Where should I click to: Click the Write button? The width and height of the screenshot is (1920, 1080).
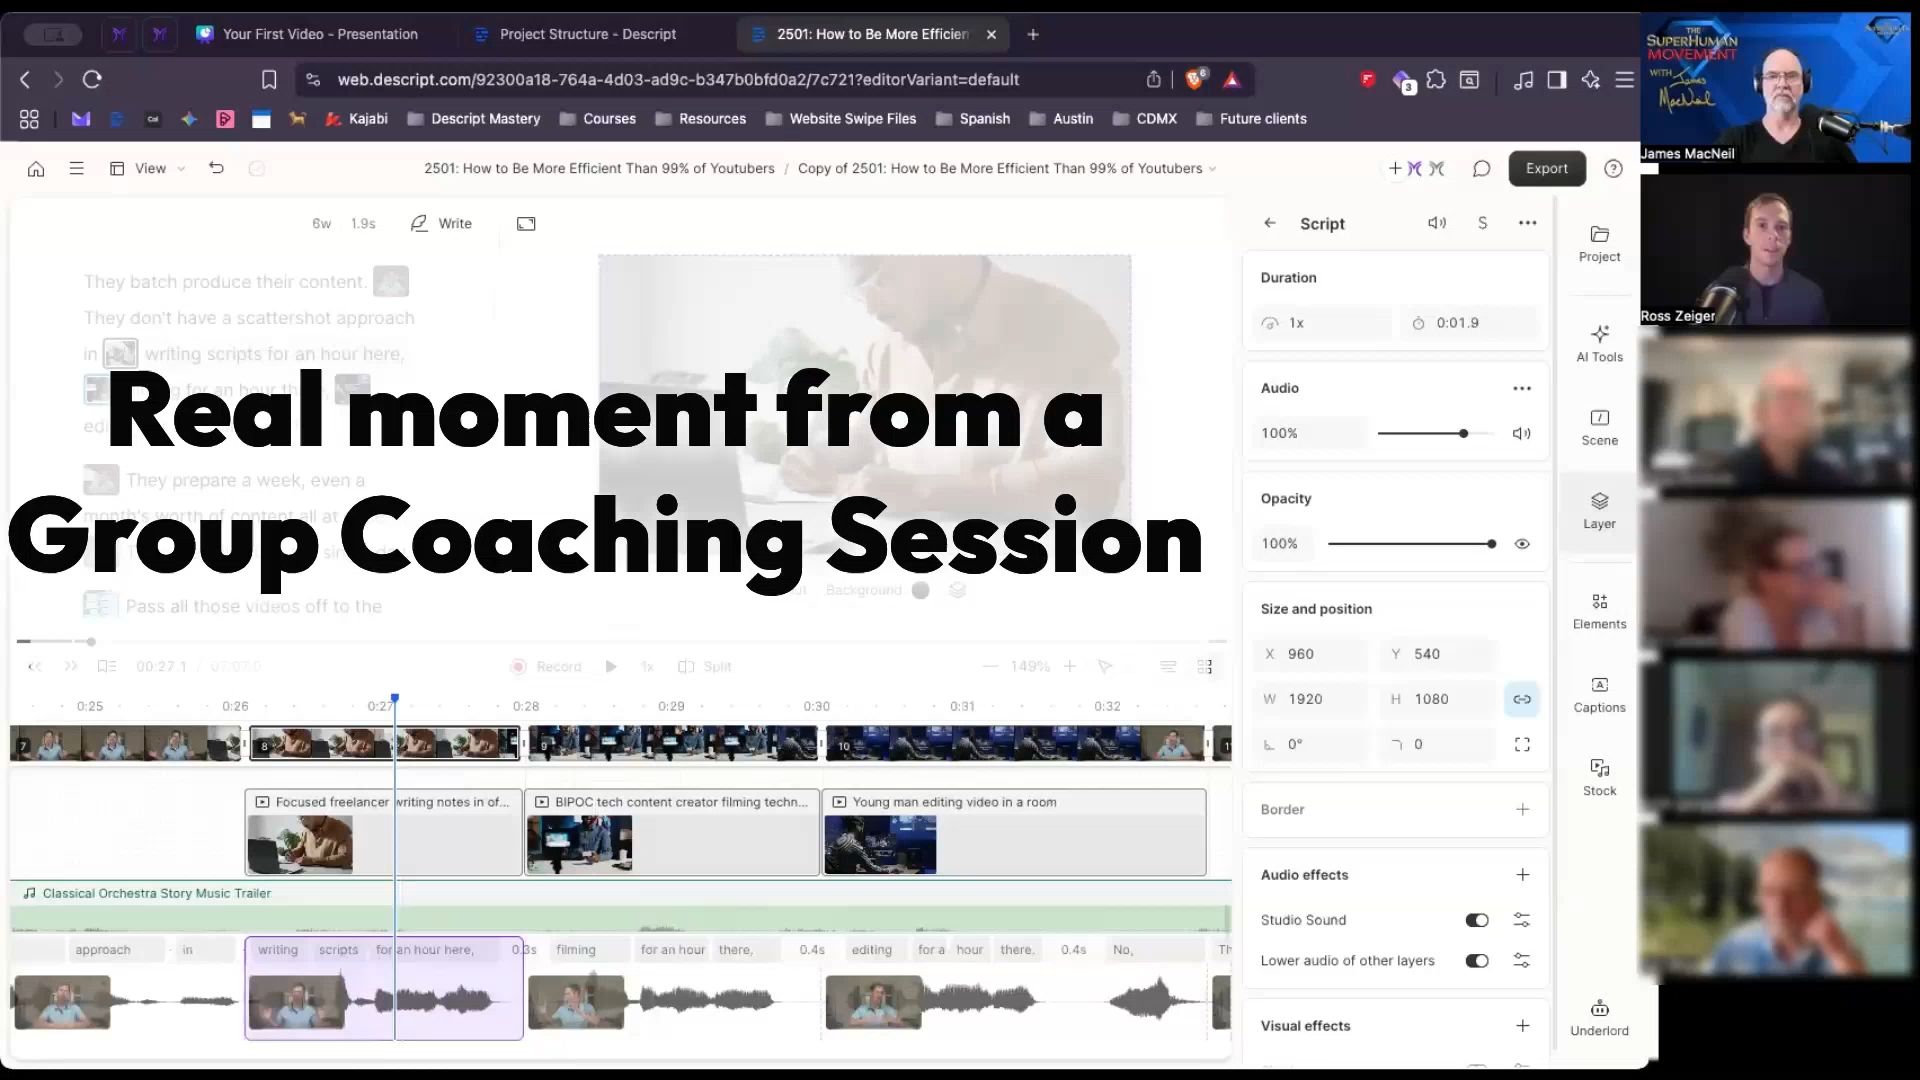(x=441, y=224)
